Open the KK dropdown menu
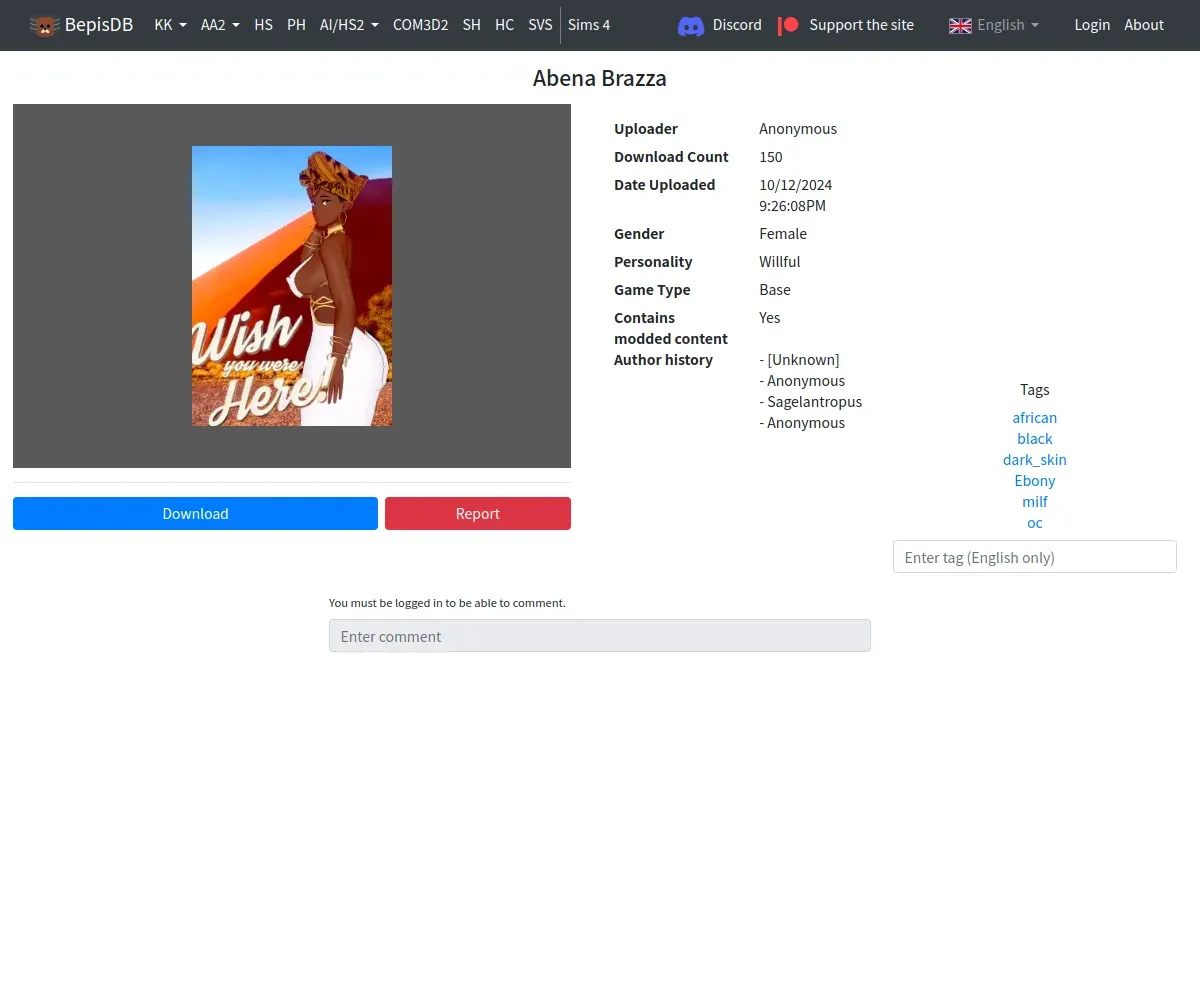This screenshot has width=1200, height=1000. pos(170,25)
